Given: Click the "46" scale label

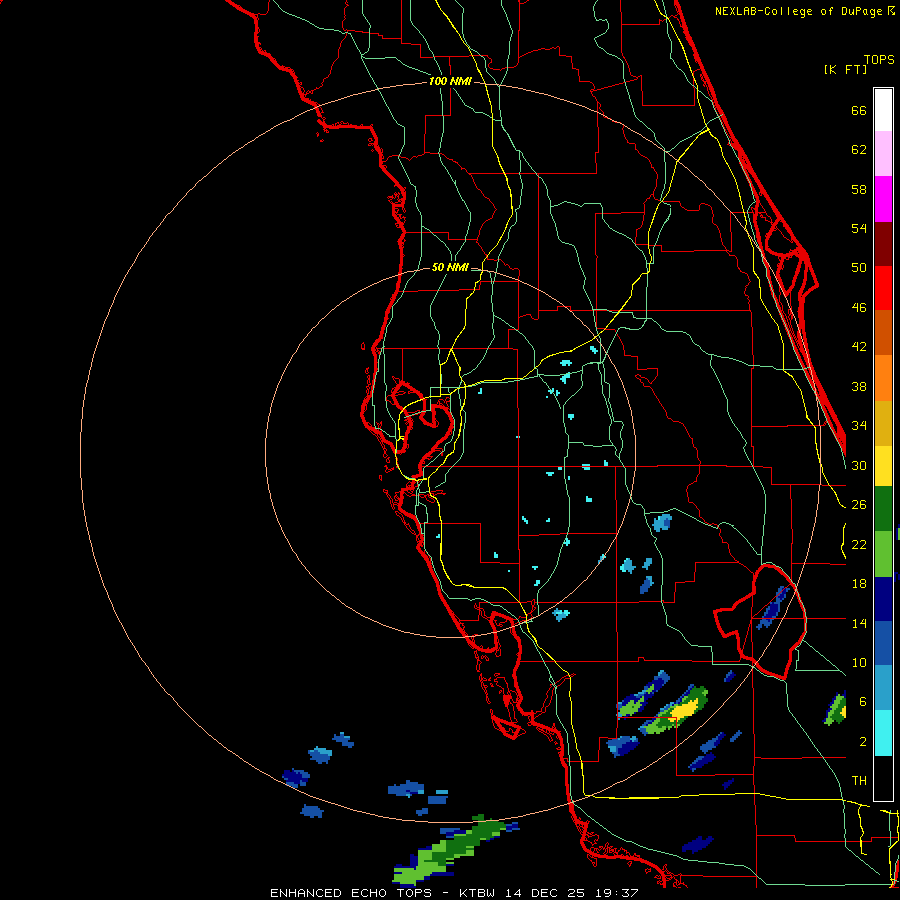Looking at the screenshot, I should point(859,308).
